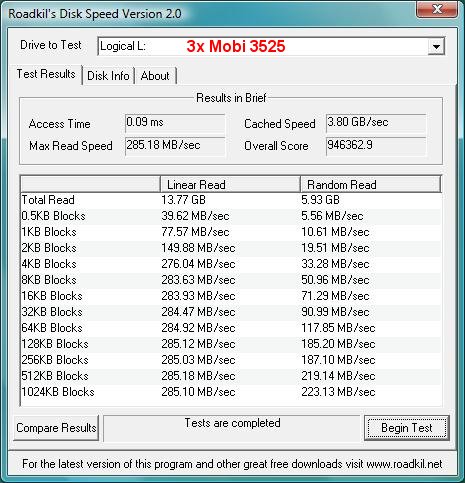Viewport: 465px width, 483px height.
Task: Click the Tests are completed status text
Action: coord(232,423)
